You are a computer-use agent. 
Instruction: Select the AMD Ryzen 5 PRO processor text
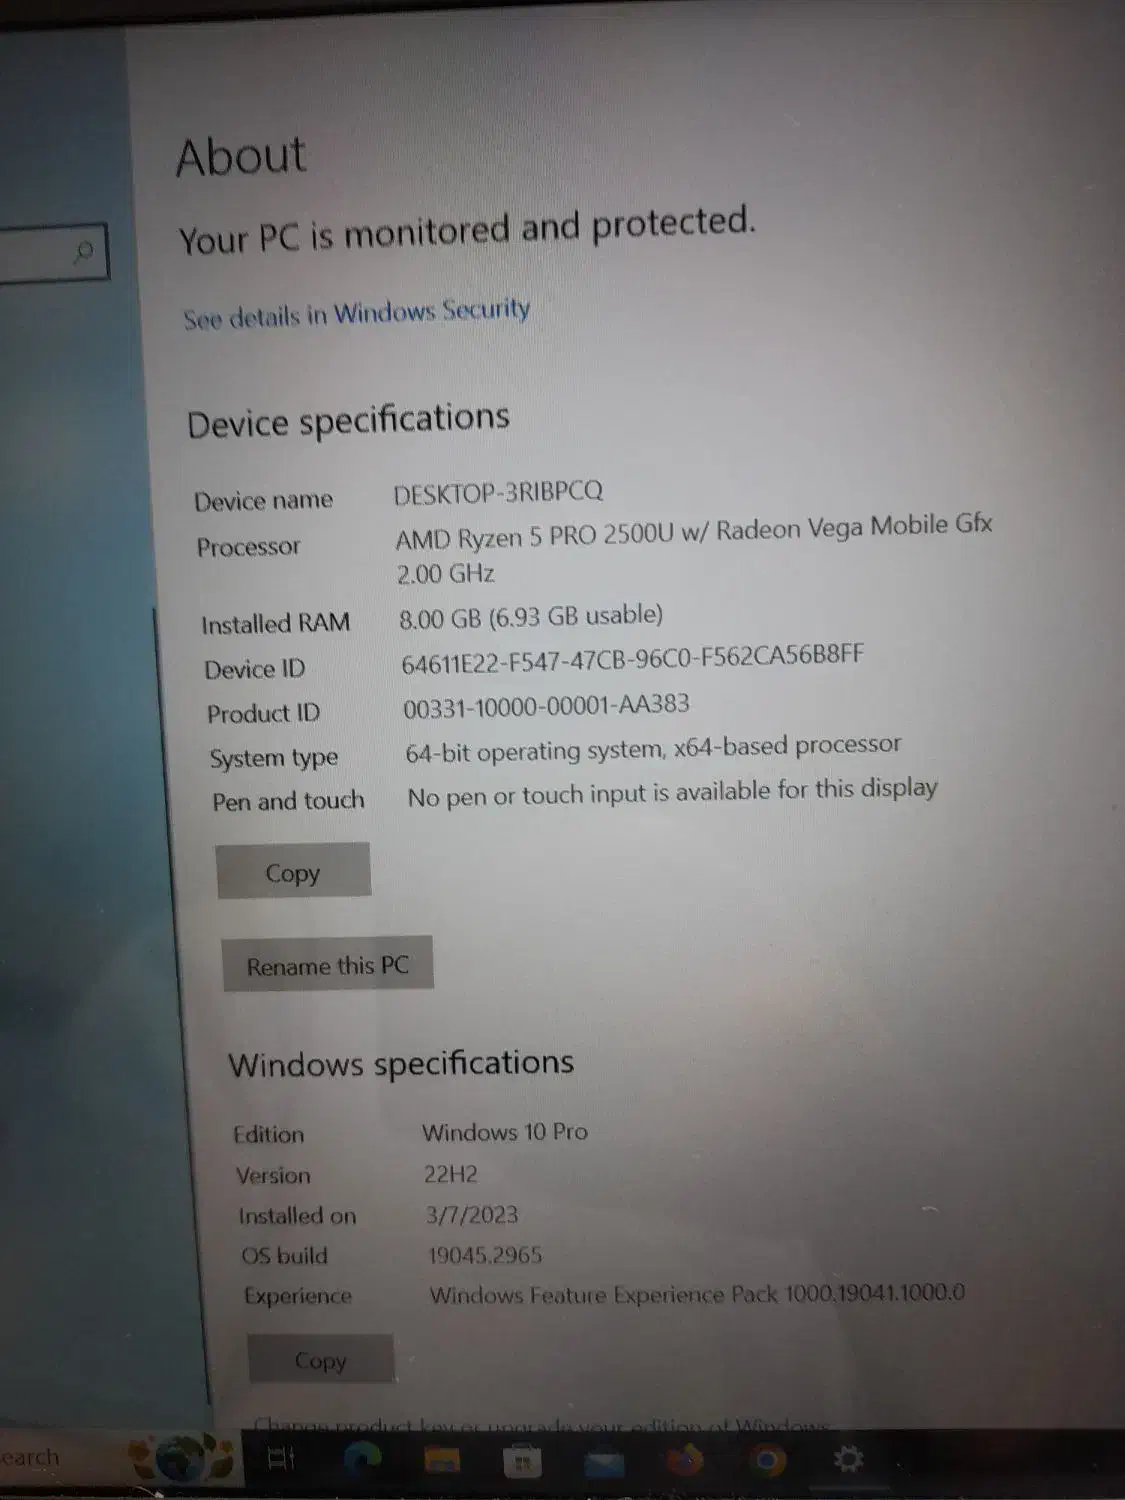[693, 549]
